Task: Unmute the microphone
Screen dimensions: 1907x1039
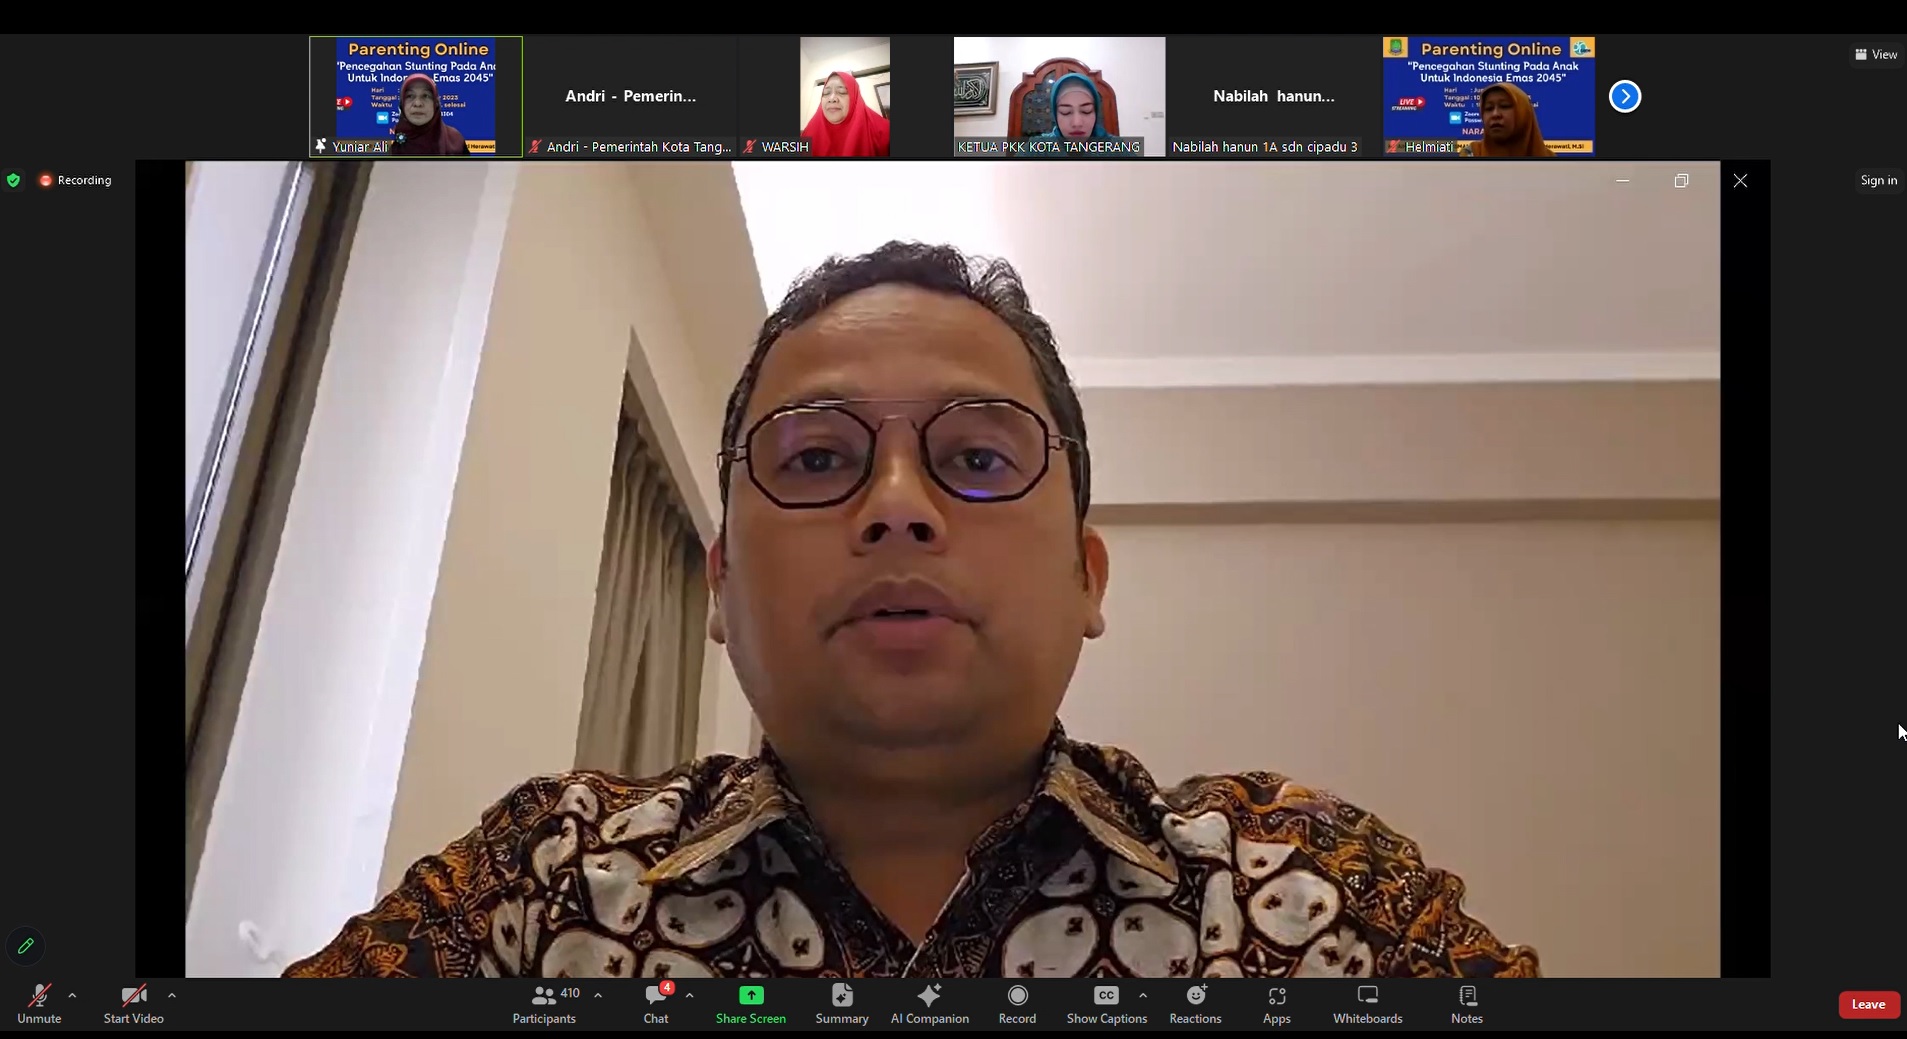Action: coord(39,1004)
